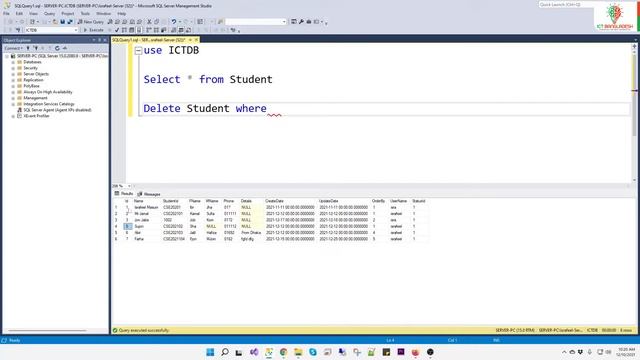Expand the PolyBase folder
The width and height of the screenshot is (640, 360).
point(13,86)
